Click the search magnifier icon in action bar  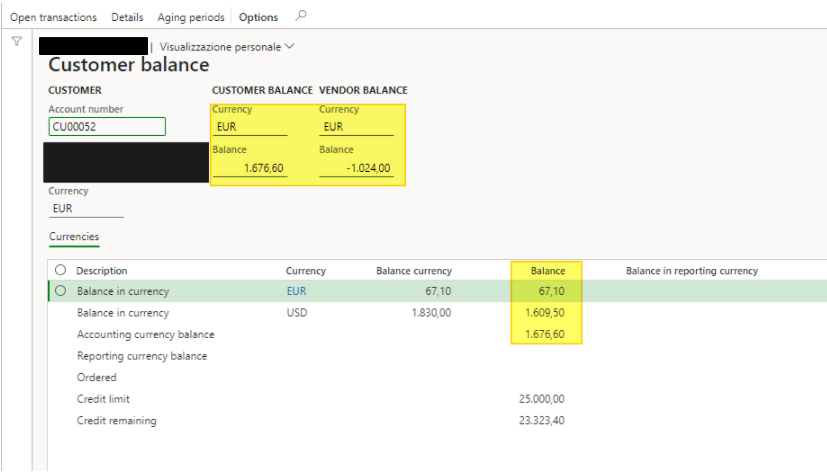point(301,16)
